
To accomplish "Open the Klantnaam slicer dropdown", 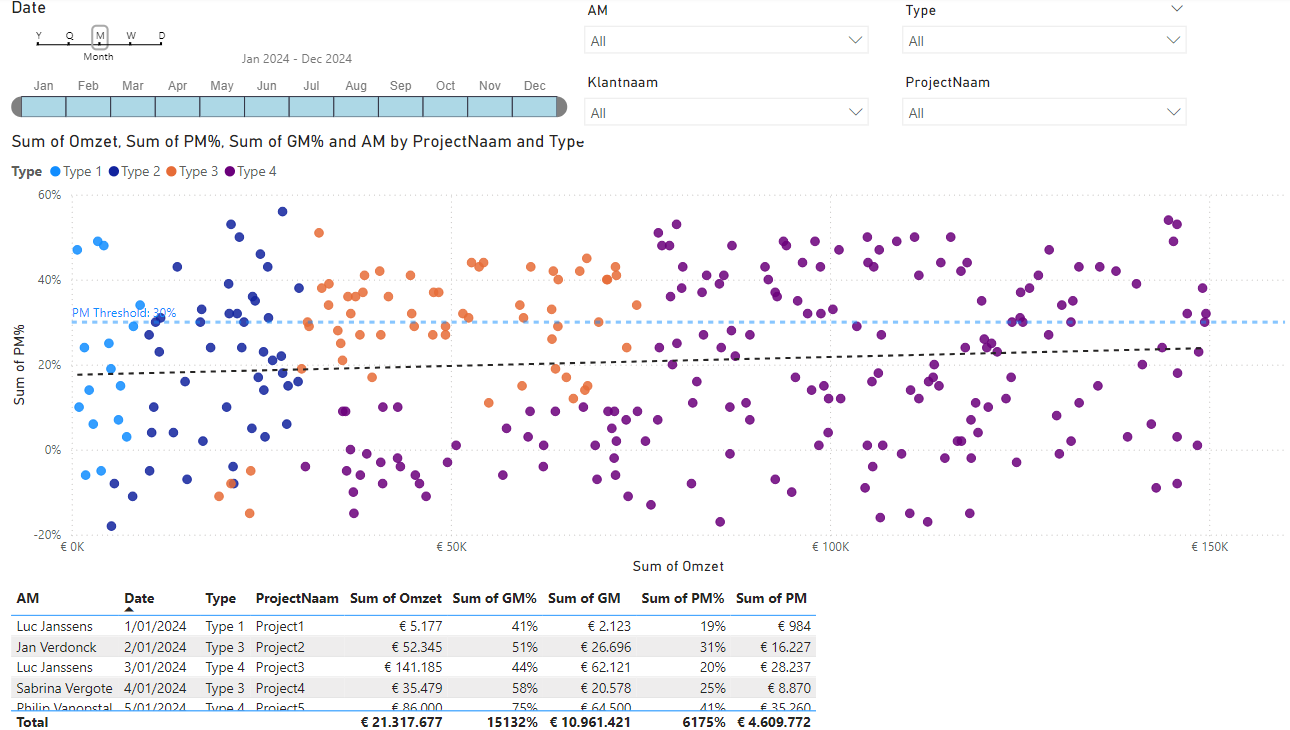I will 726,113.
